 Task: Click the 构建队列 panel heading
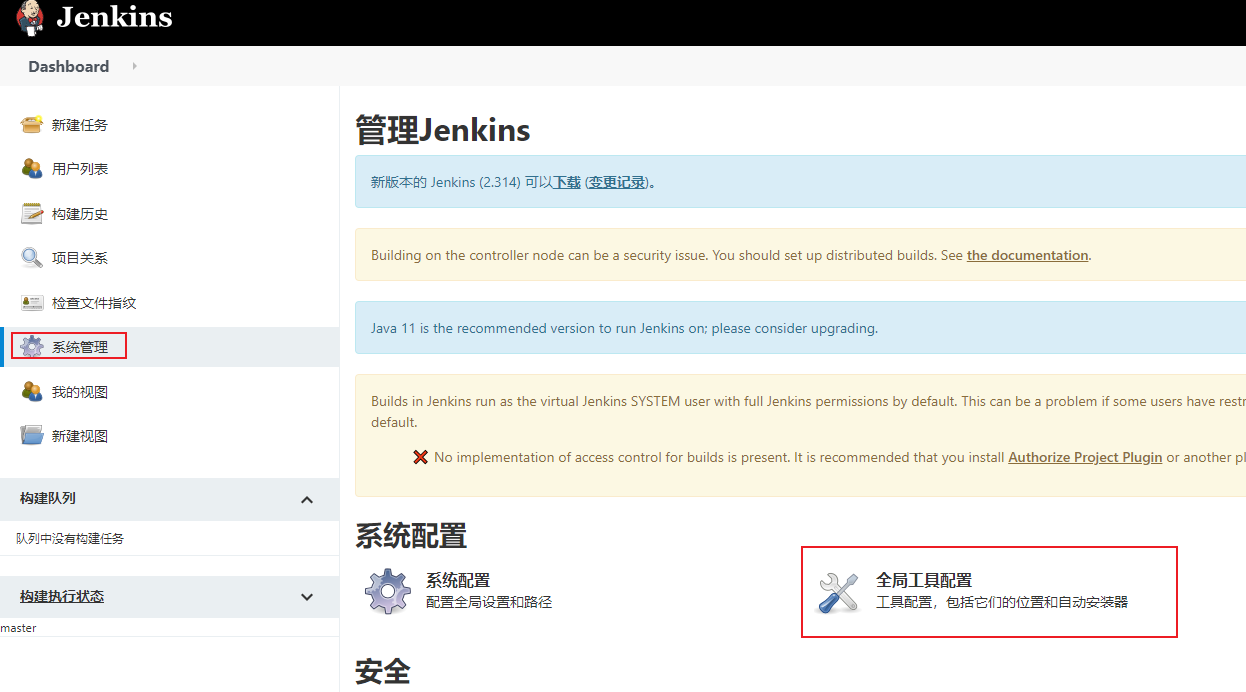tap(48, 498)
